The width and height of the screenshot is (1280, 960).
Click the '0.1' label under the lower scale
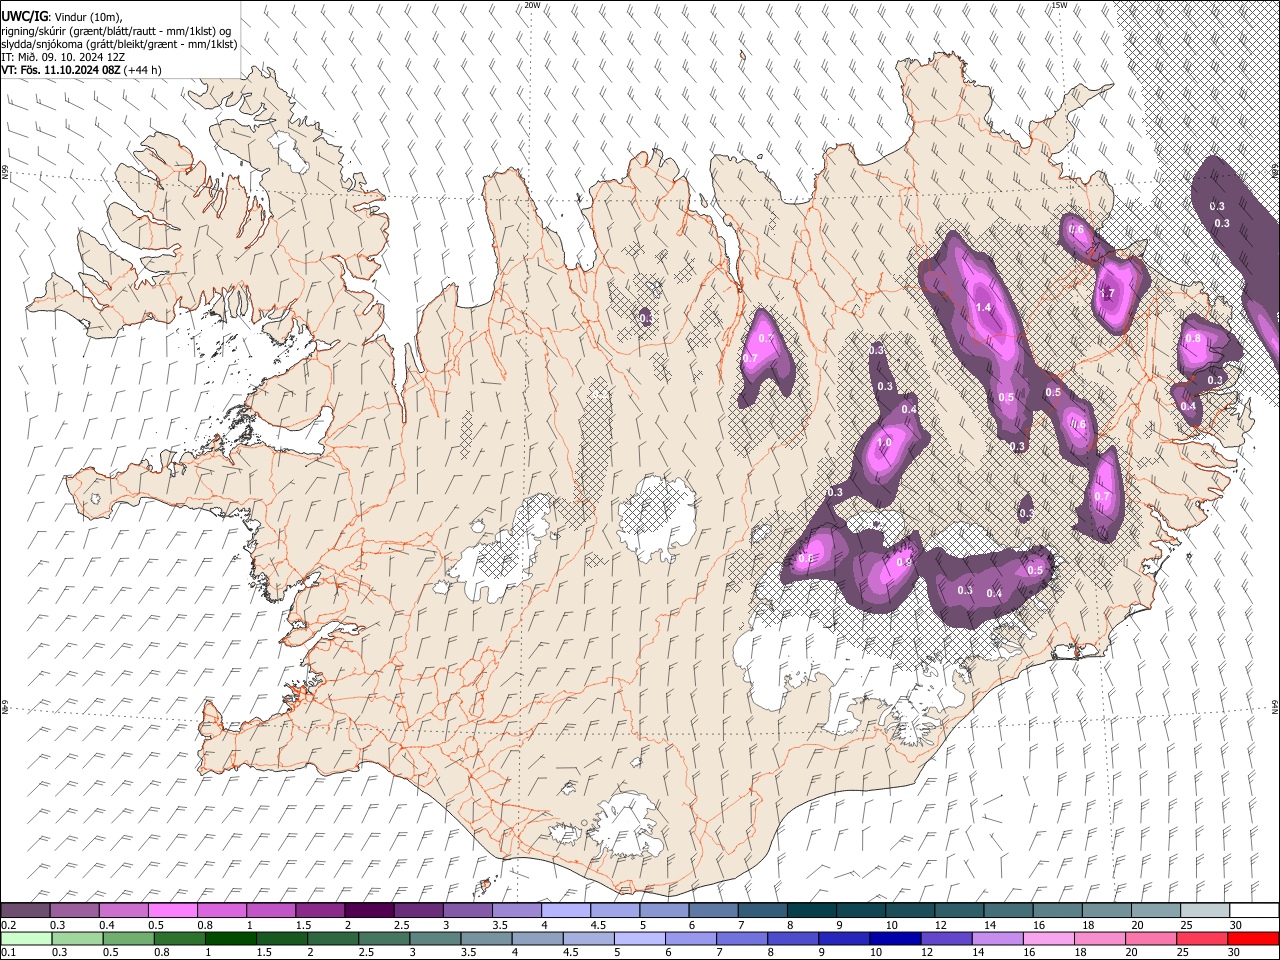(x=8, y=952)
